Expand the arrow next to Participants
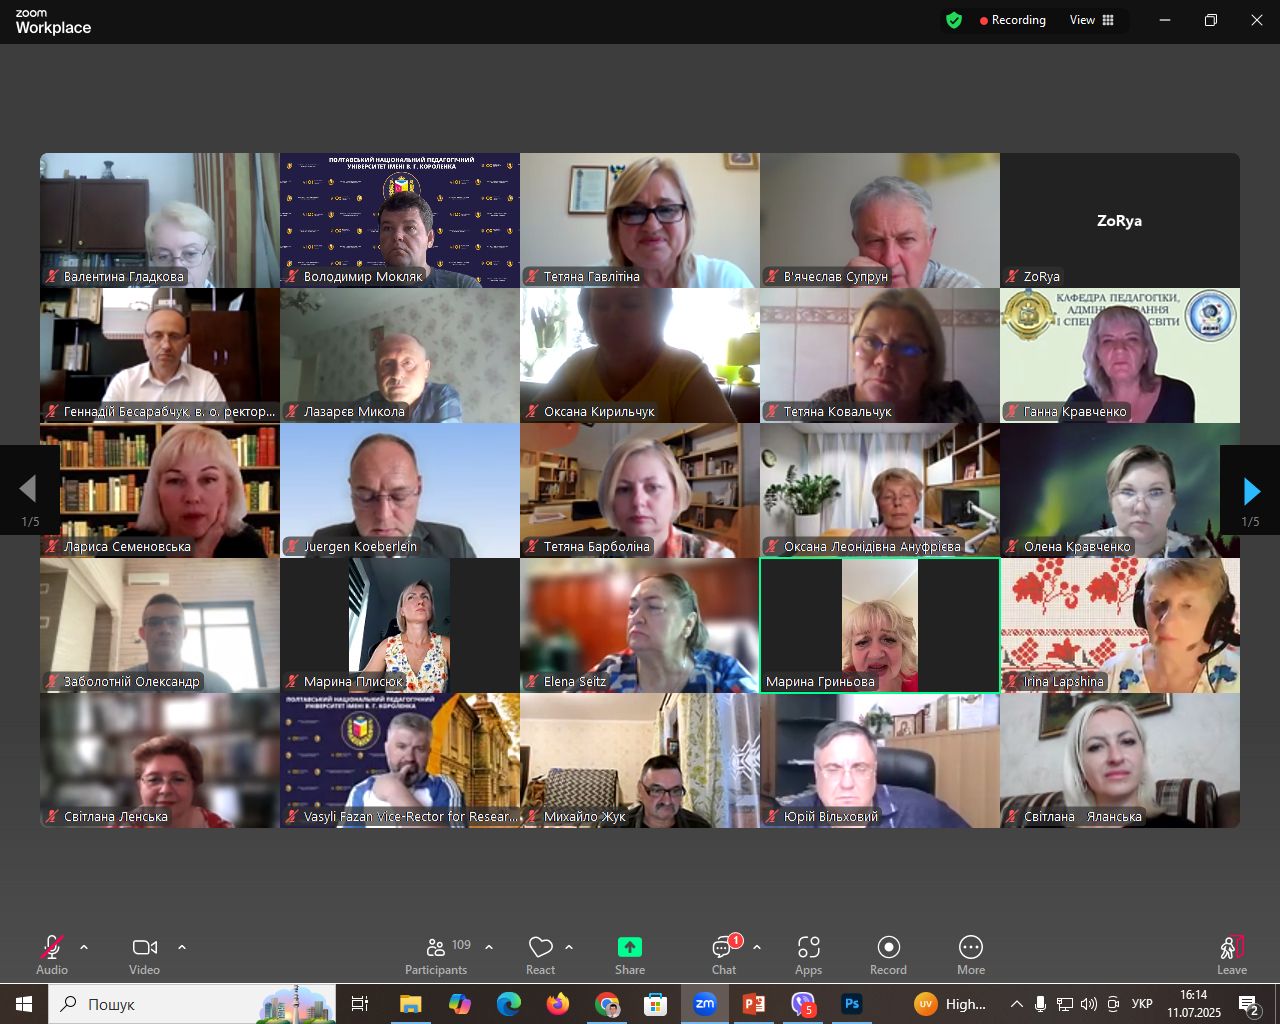This screenshot has height=1024, width=1280. pos(489,947)
